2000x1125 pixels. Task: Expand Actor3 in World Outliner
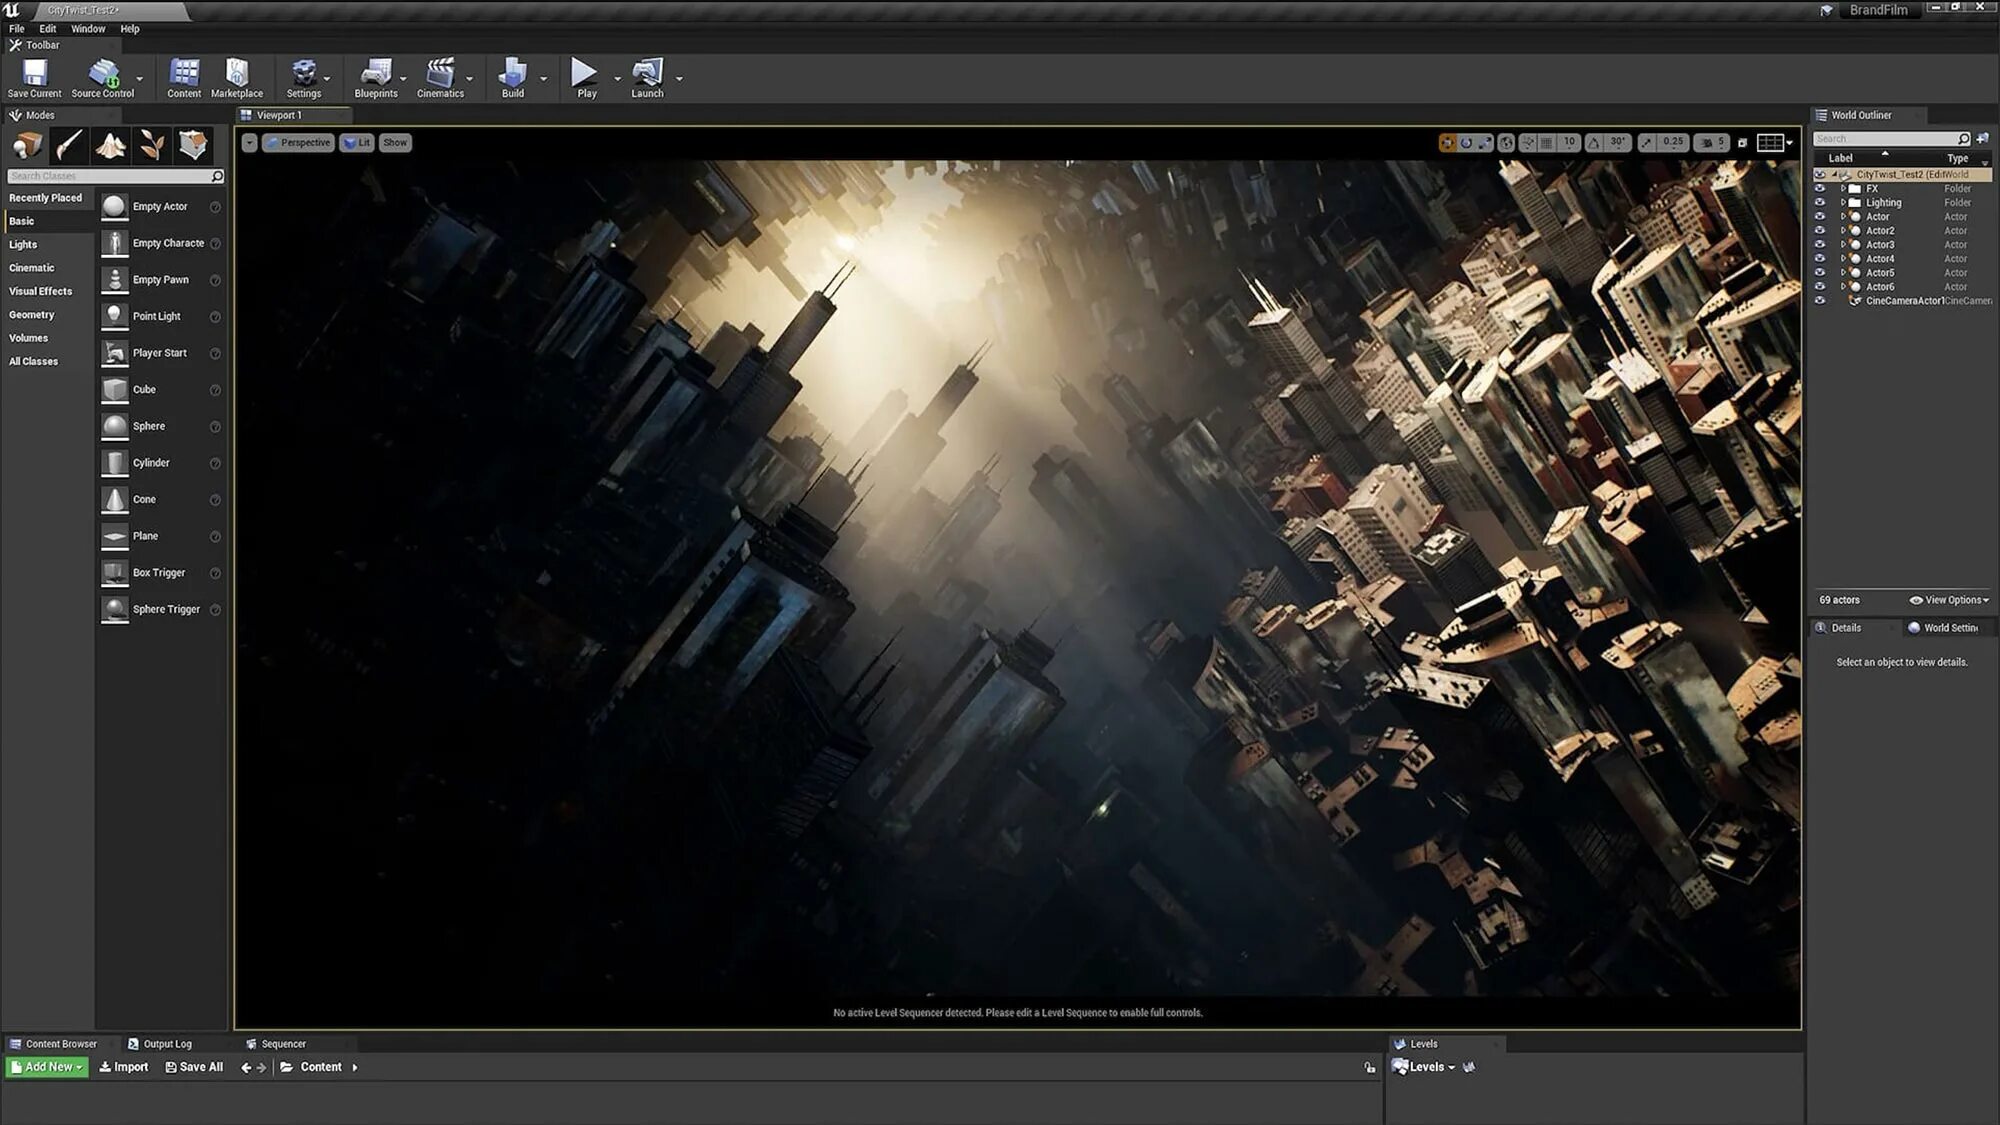(x=1843, y=244)
